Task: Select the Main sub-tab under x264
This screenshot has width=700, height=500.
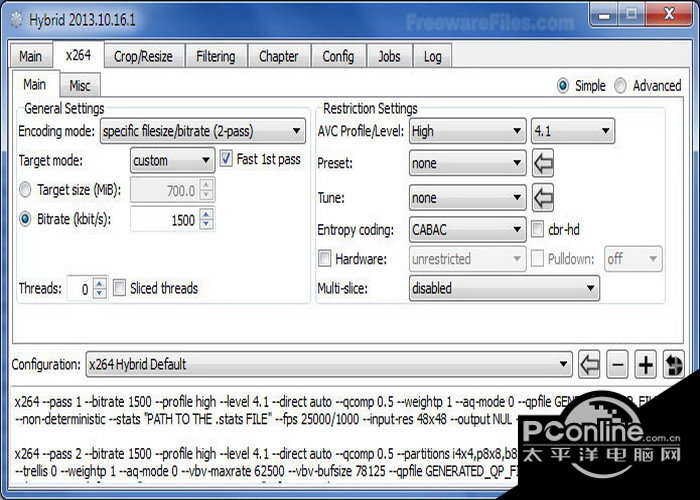Action: tap(35, 84)
